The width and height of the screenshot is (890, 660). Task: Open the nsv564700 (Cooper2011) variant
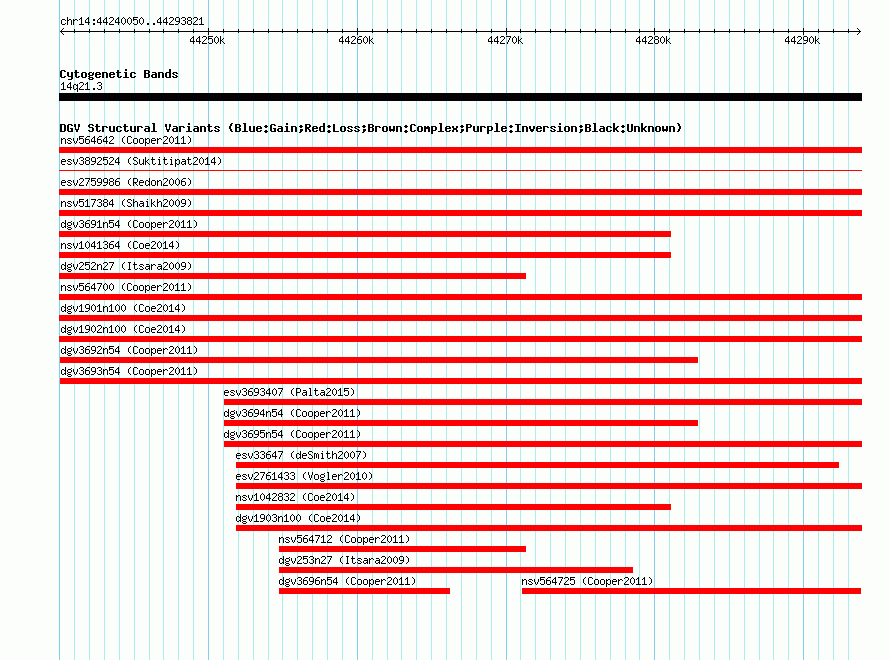click(x=126, y=287)
